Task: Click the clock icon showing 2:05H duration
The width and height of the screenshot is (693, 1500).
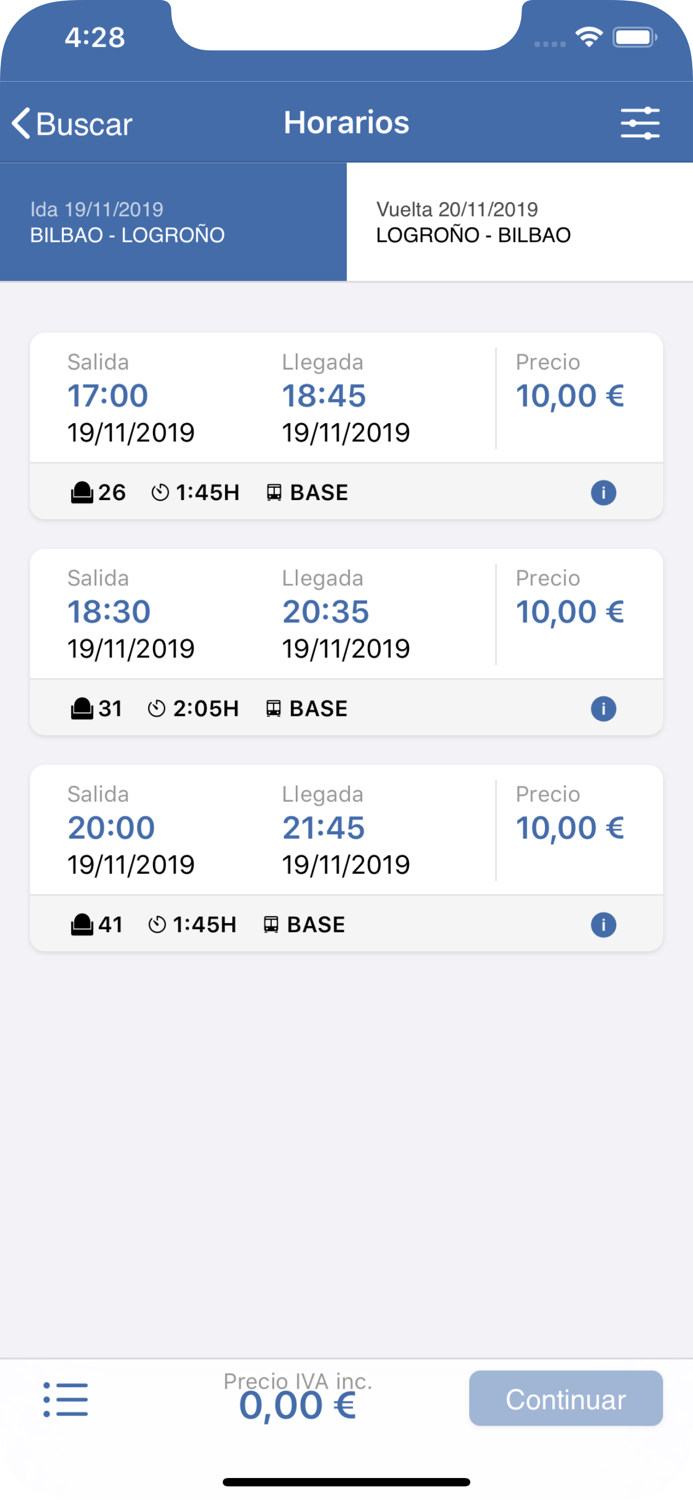Action: coord(156,708)
